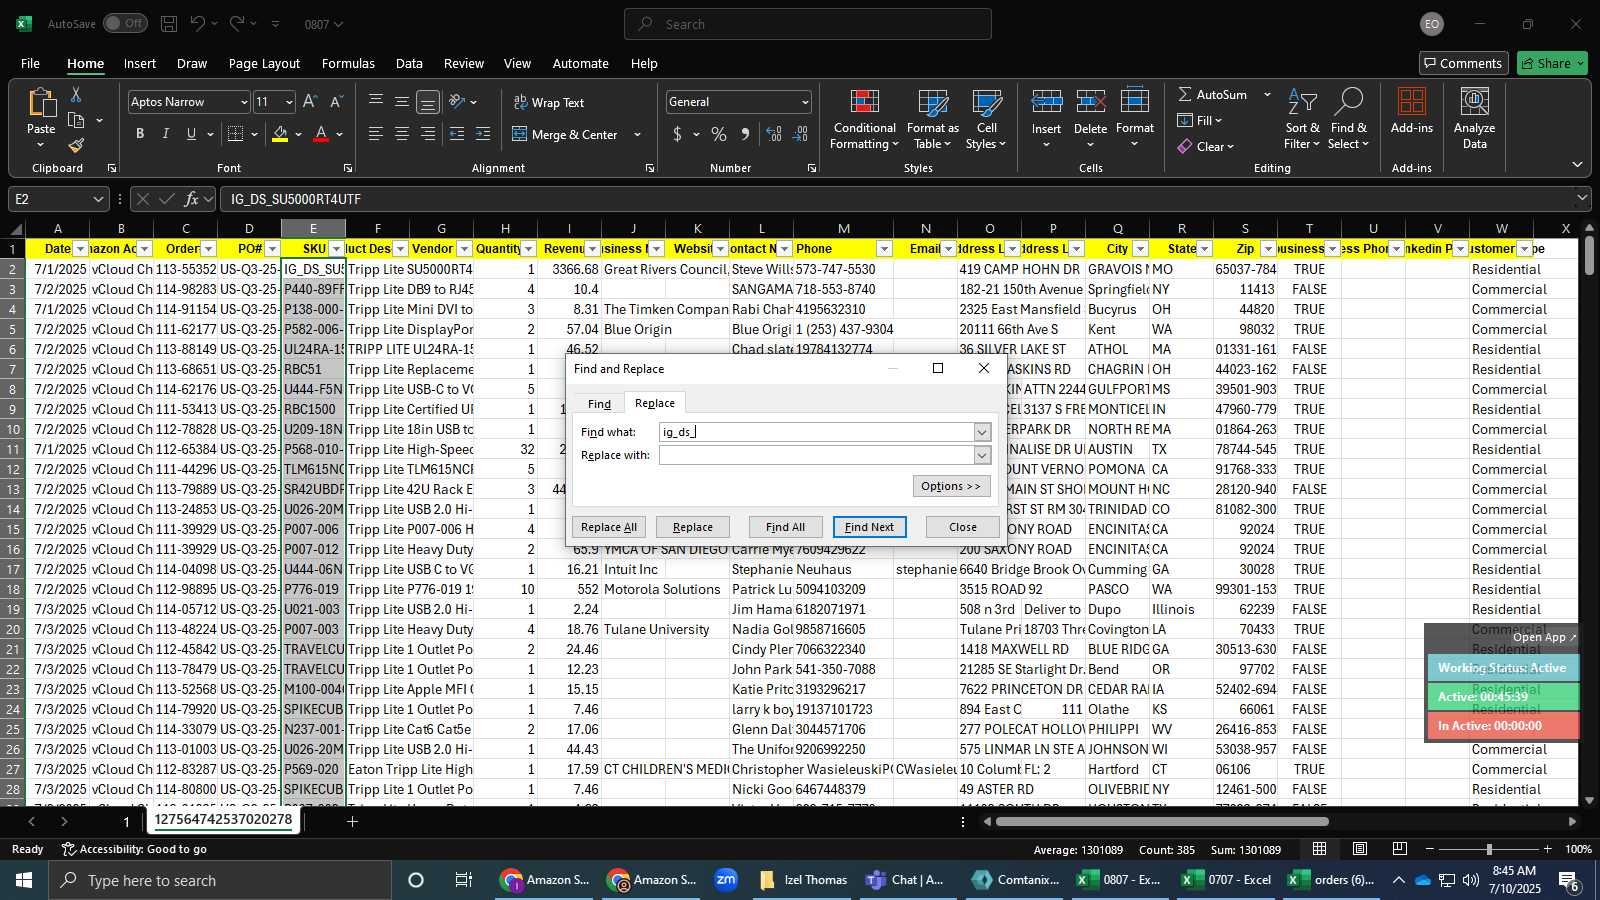The image size is (1600, 900).
Task: Open font size dropdown
Action: (x=289, y=102)
